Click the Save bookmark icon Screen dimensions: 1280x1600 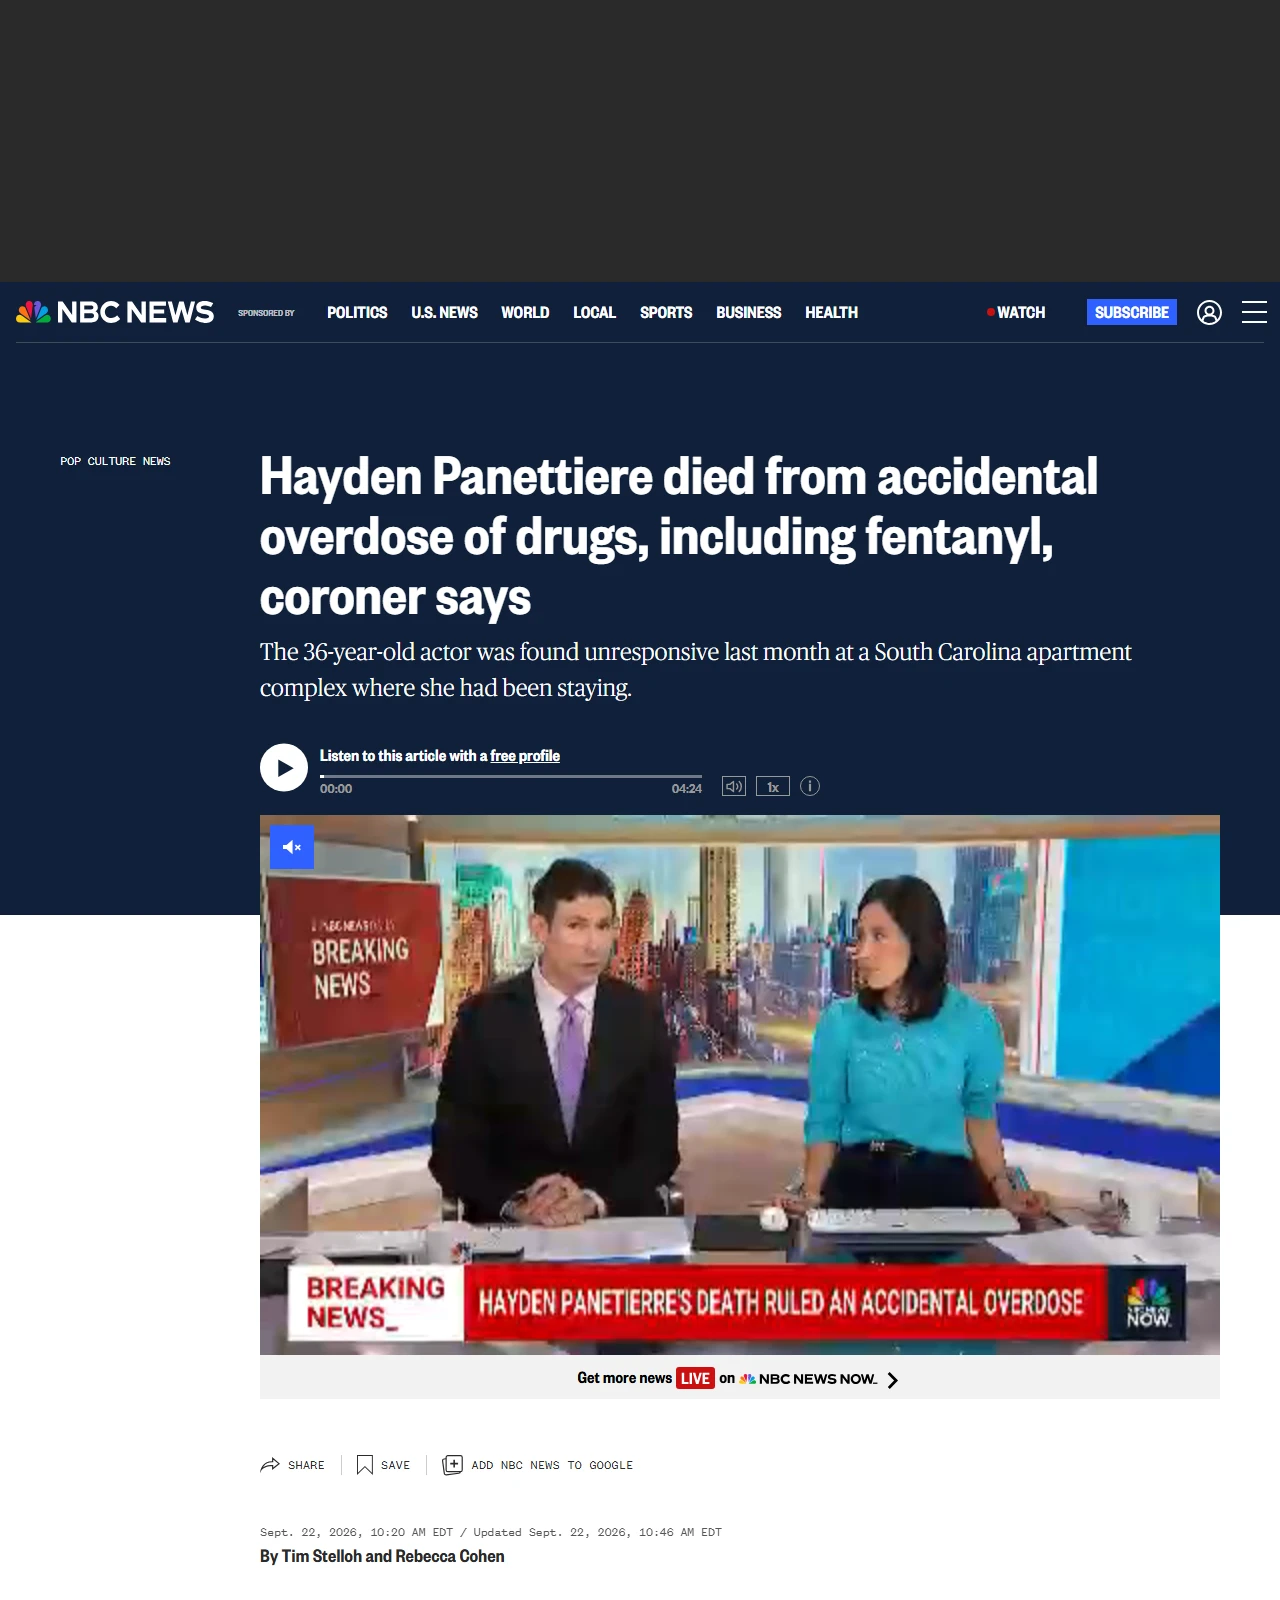point(365,1465)
